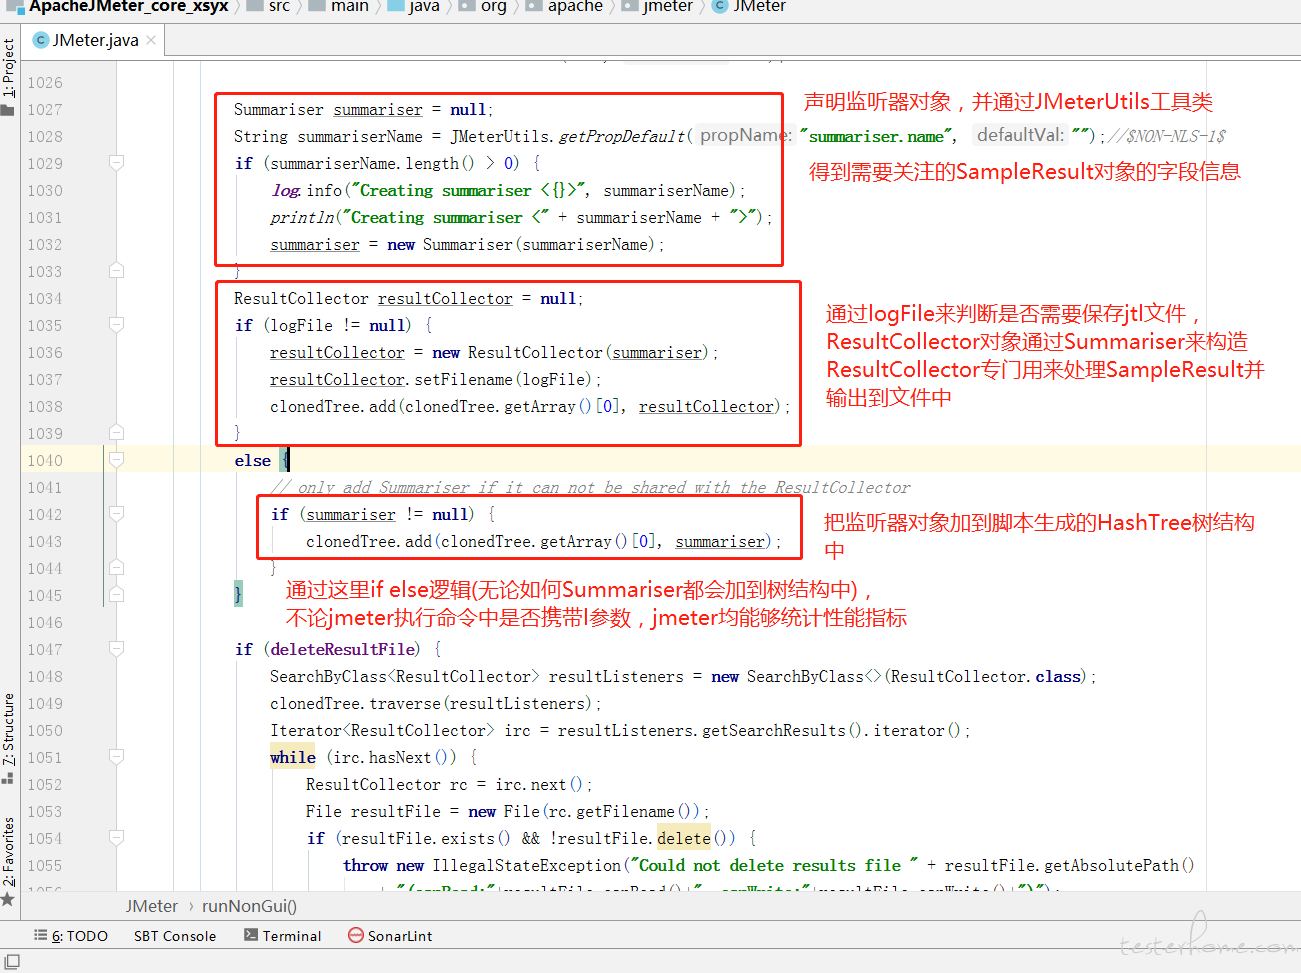Click "Iterator<ResultCollector>" type on line 1050

tap(382, 730)
